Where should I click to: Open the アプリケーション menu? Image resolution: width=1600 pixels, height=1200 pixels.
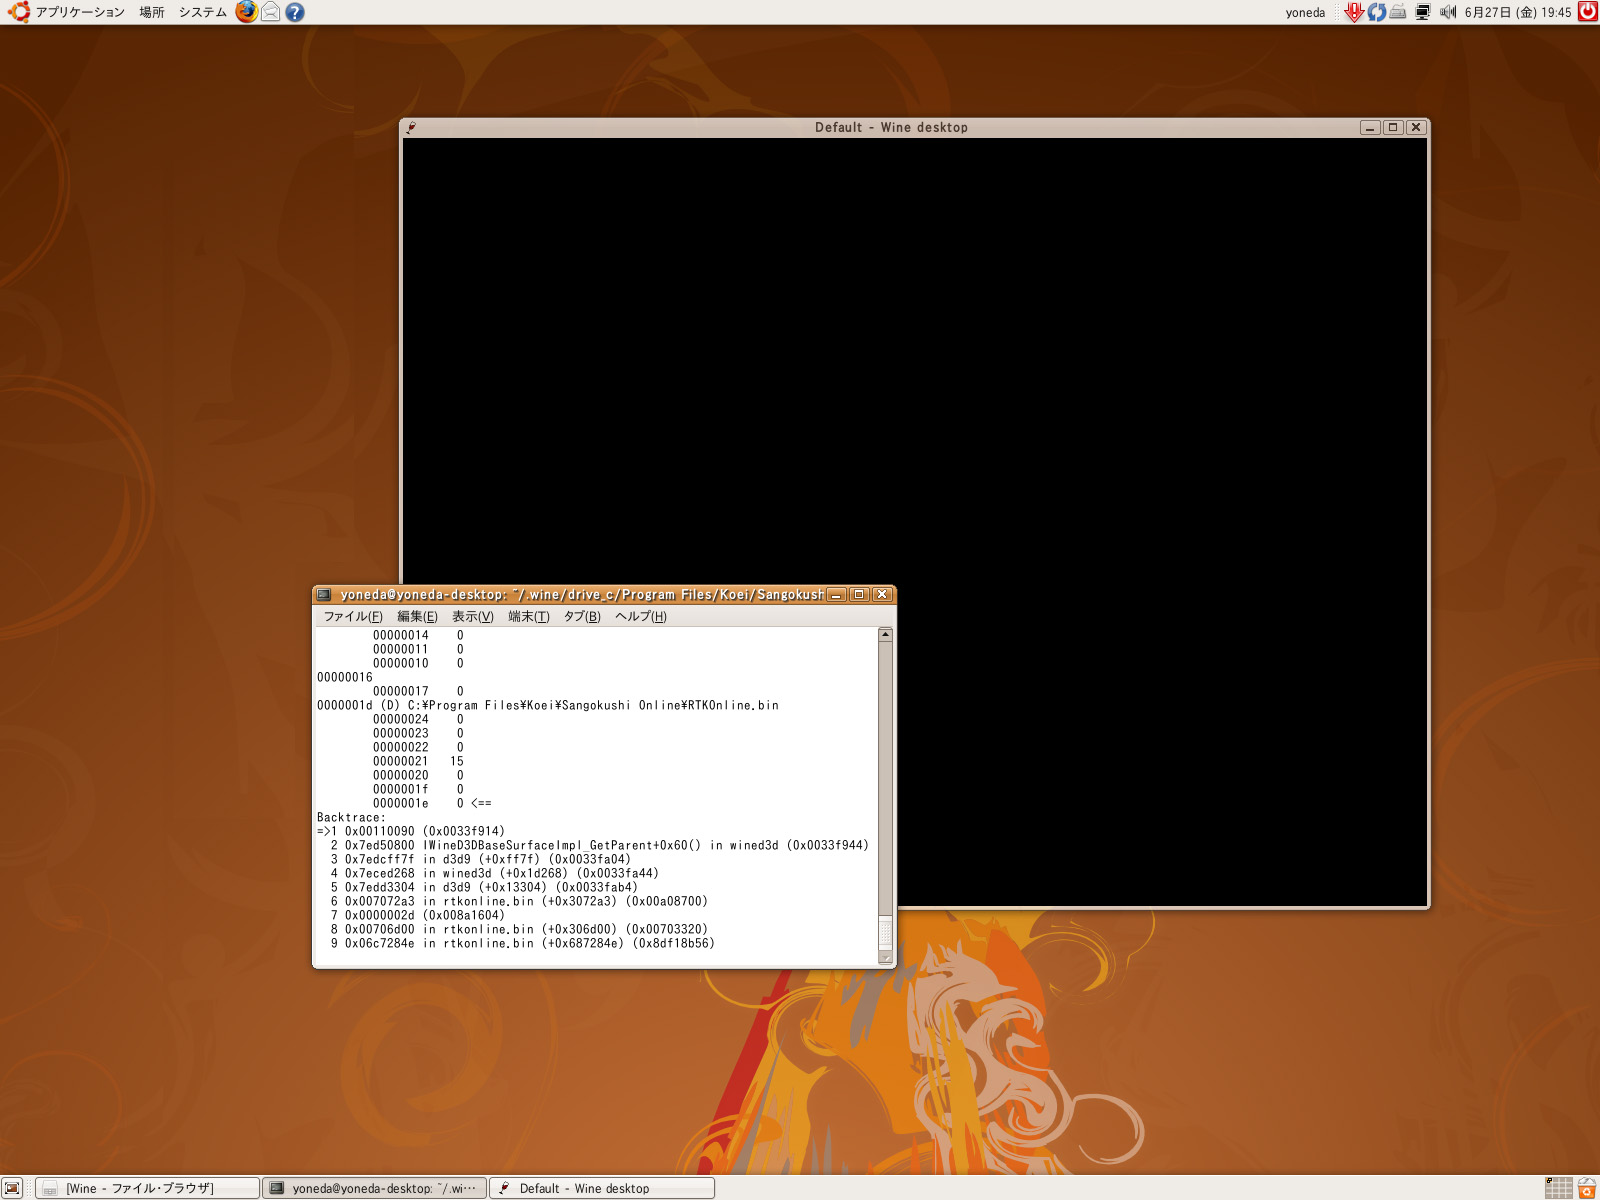point(80,12)
